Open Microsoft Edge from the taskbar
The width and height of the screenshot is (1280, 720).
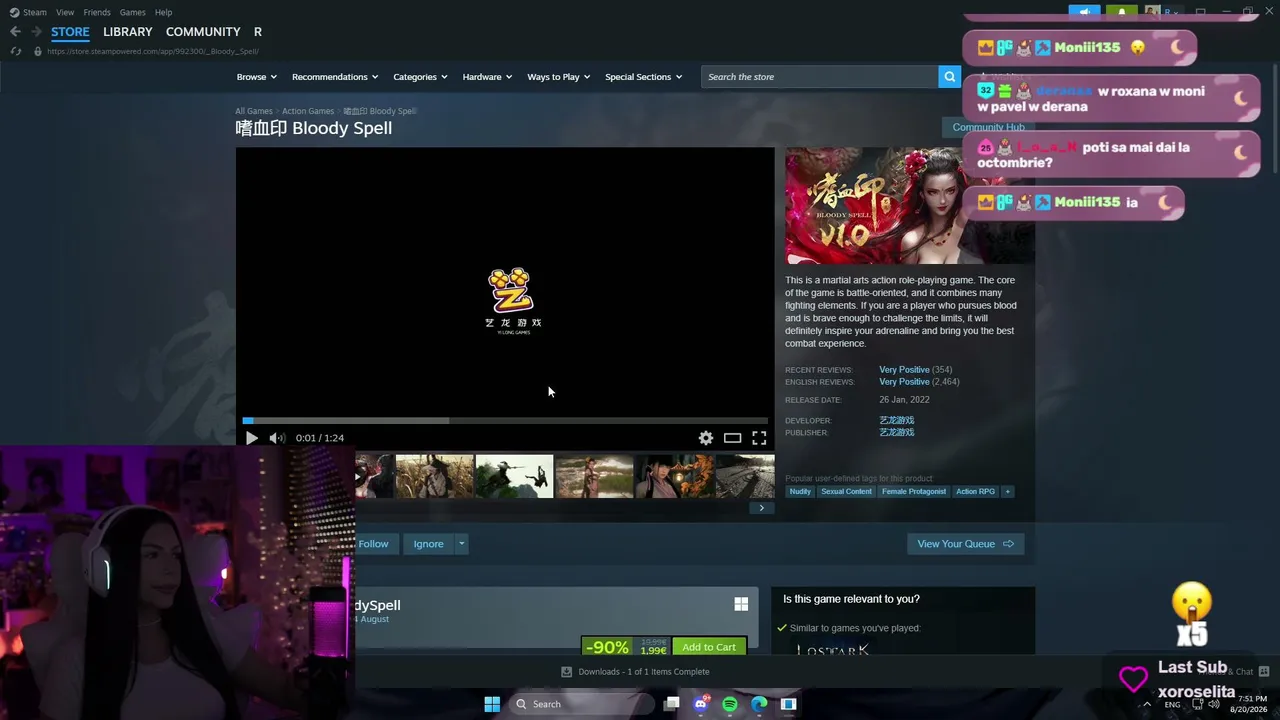pos(759,704)
